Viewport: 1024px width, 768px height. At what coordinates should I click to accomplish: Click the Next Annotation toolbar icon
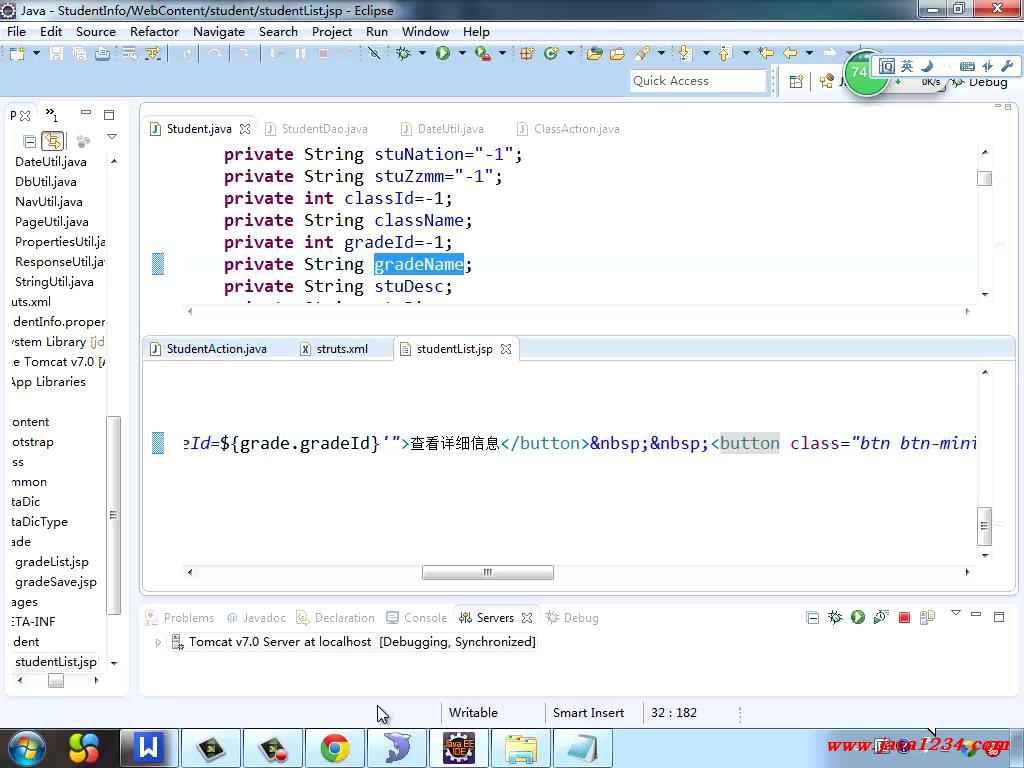point(684,54)
